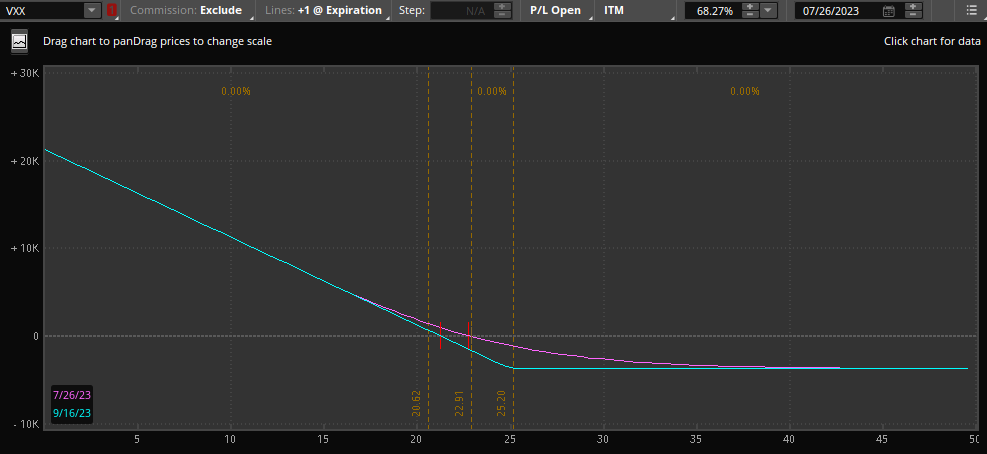This screenshot has height=454, width=987.
Task: Open the calendar date picker icon
Action: pos(889,11)
